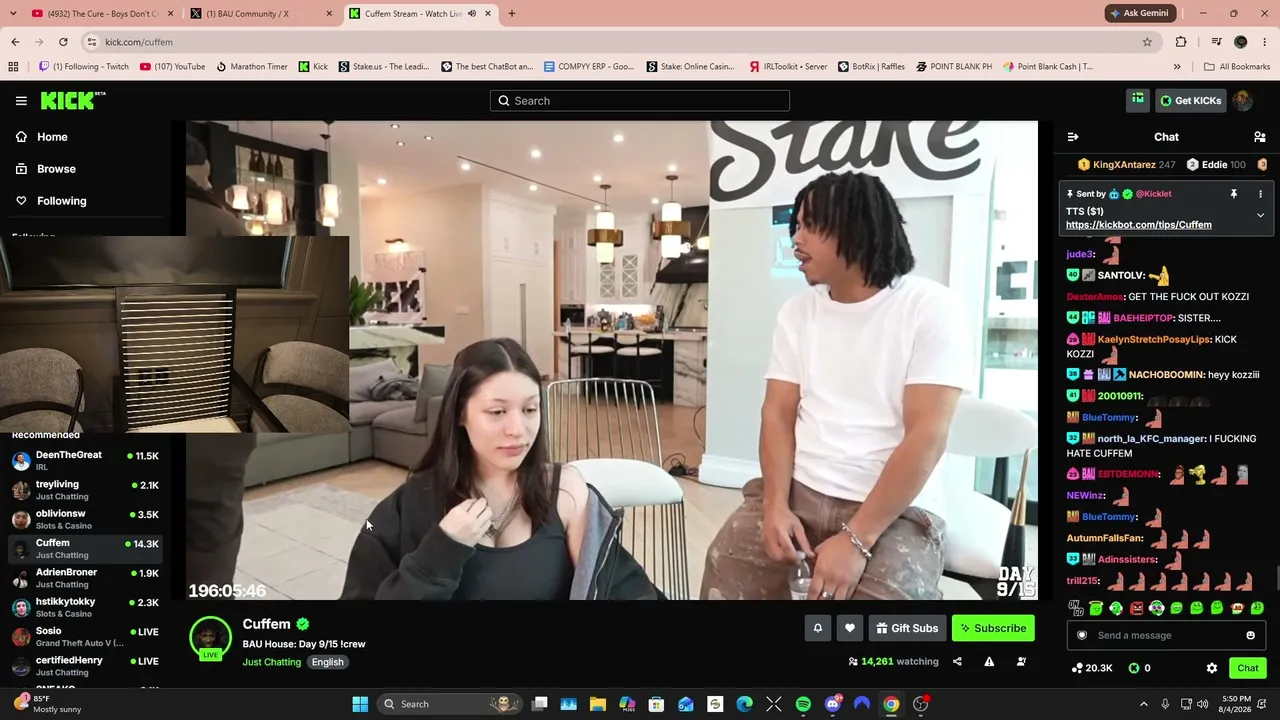Open the green leaderboard icon beside Get KICKs

tap(1138, 100)
